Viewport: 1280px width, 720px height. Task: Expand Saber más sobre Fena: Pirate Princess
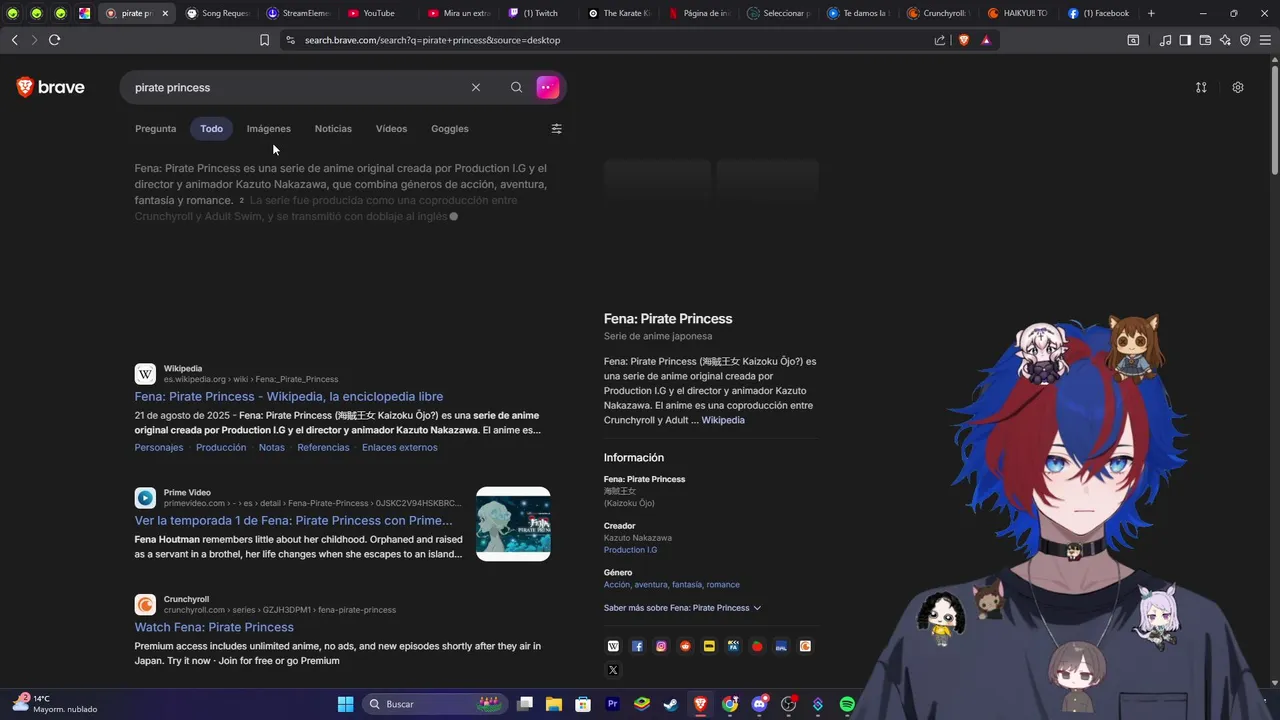[x=682, y=608]
